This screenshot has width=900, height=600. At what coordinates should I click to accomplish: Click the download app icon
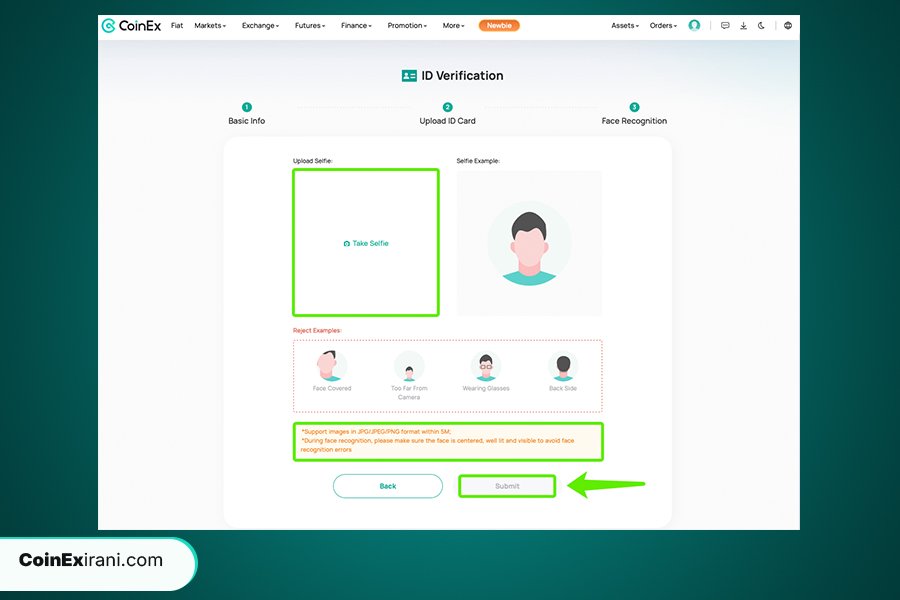pos(744,26)
